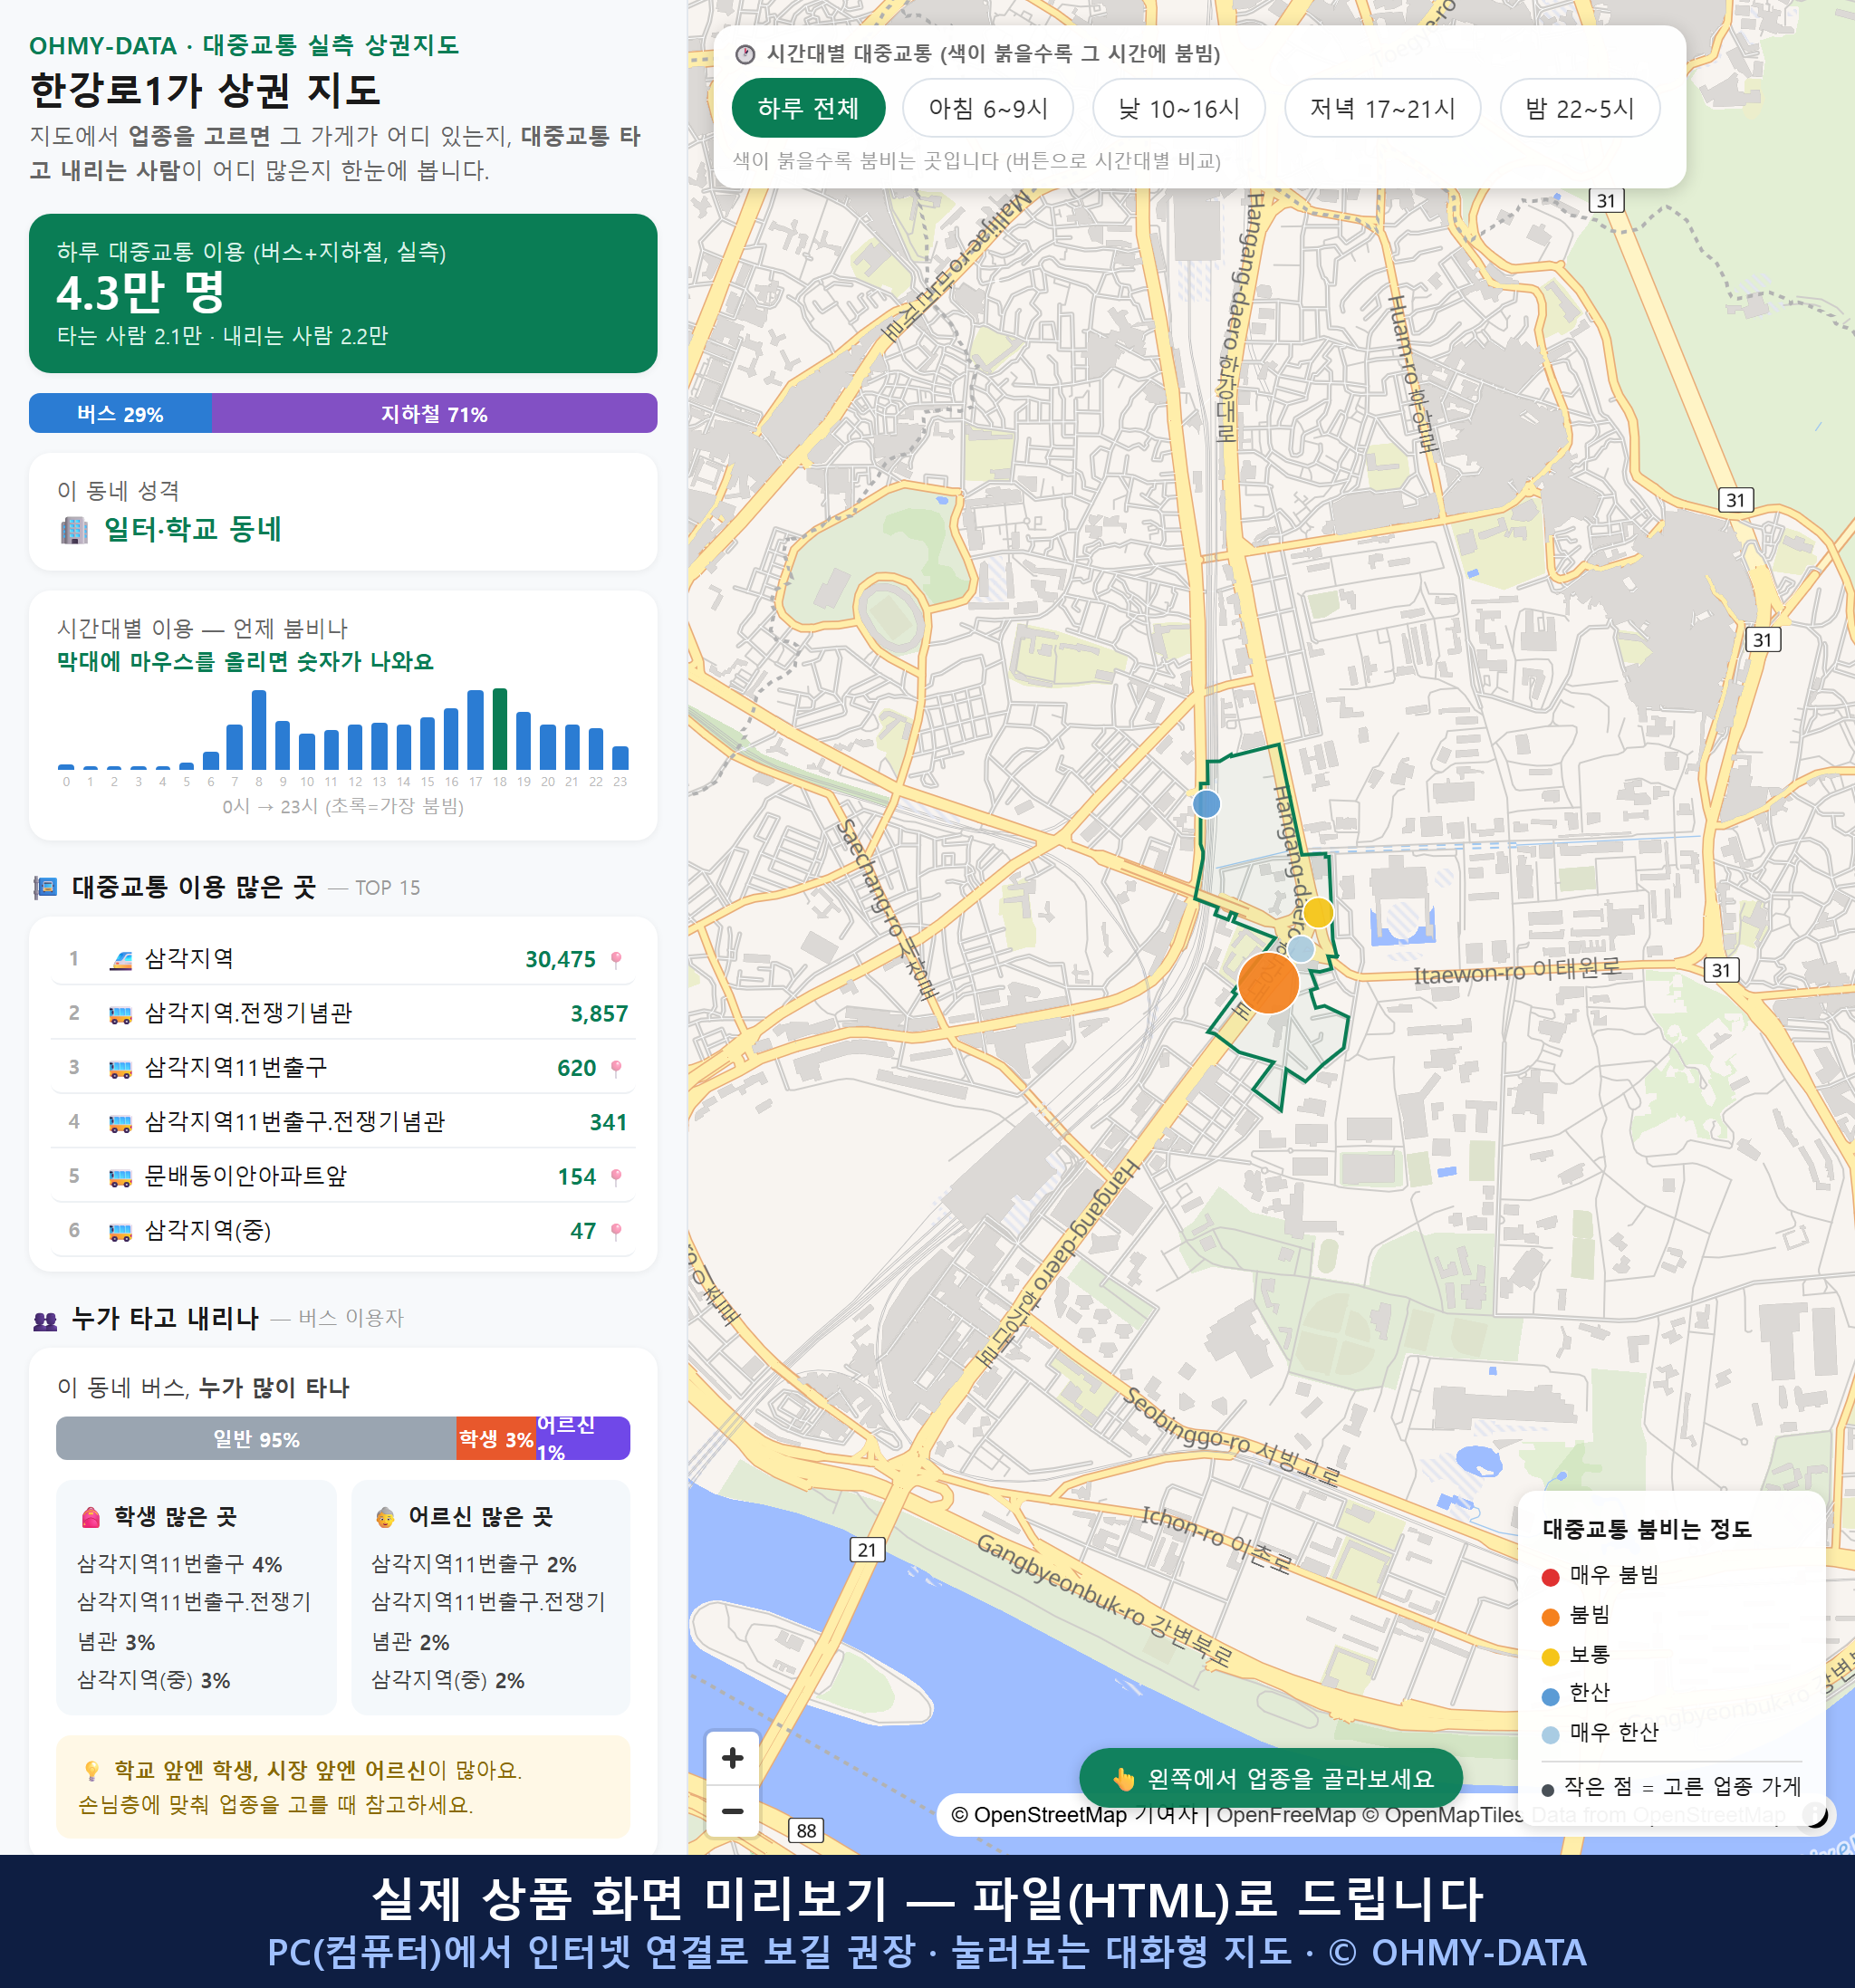Click the tall blue bar at 8시

point(259,729)
